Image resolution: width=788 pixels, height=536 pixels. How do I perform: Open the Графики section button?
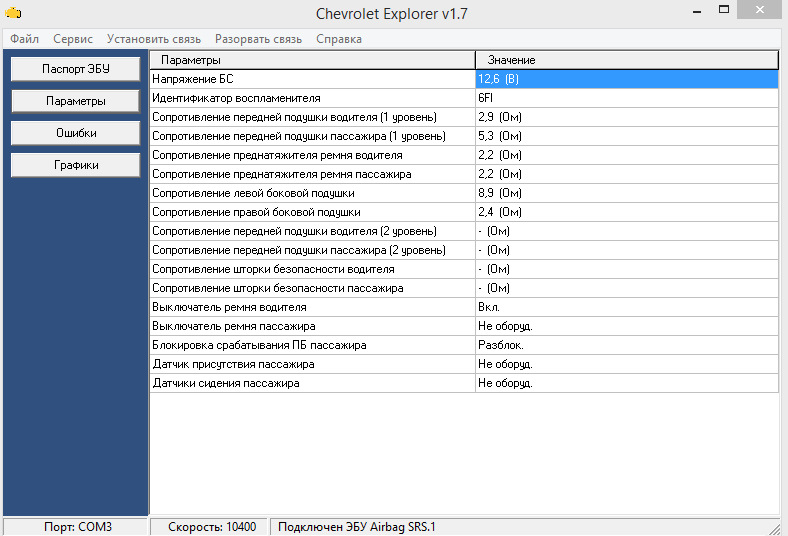[75, 165]
